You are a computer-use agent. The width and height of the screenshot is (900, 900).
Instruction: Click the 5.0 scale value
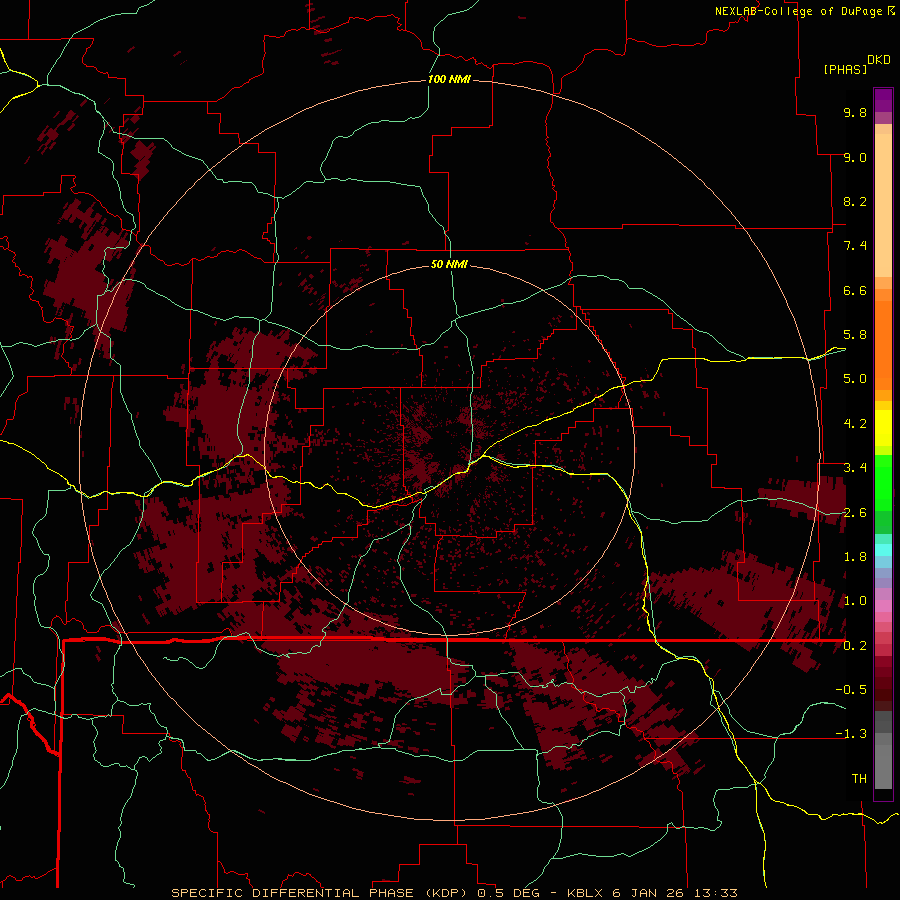click(855, 379)
